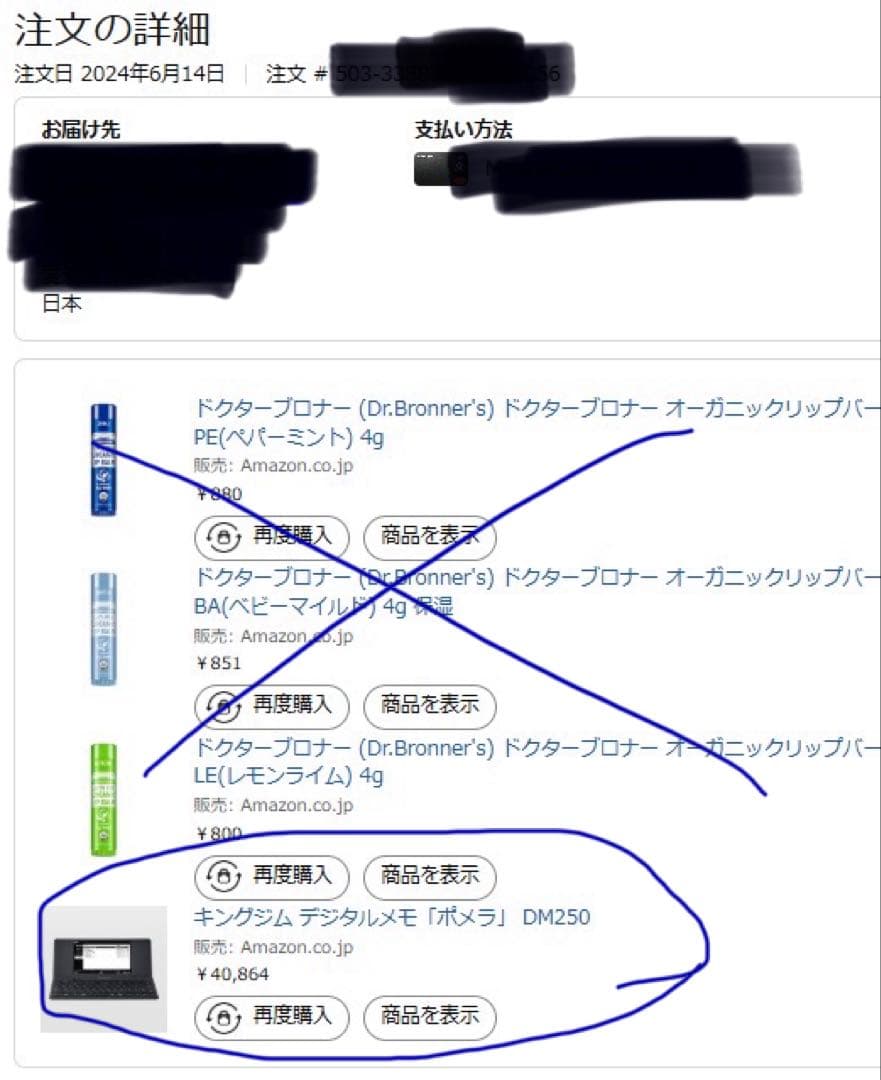Open the キングジム デジタルメモ ポメラ DM250 title link

[391, 917]
